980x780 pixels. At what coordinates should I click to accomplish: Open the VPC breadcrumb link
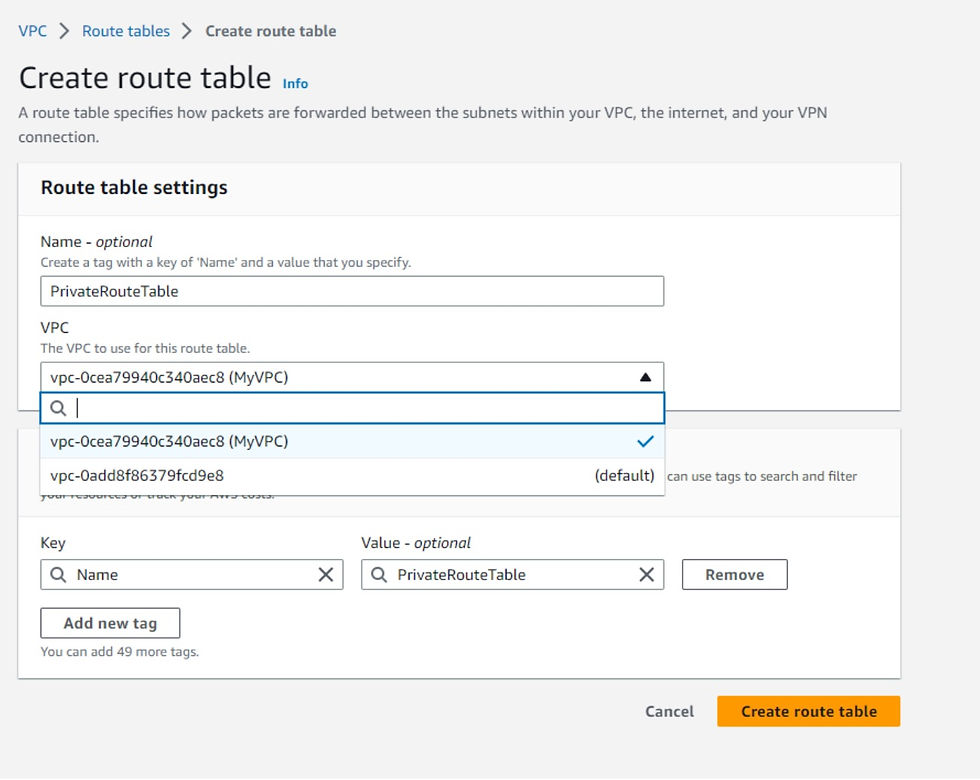[x=32, y=31]
